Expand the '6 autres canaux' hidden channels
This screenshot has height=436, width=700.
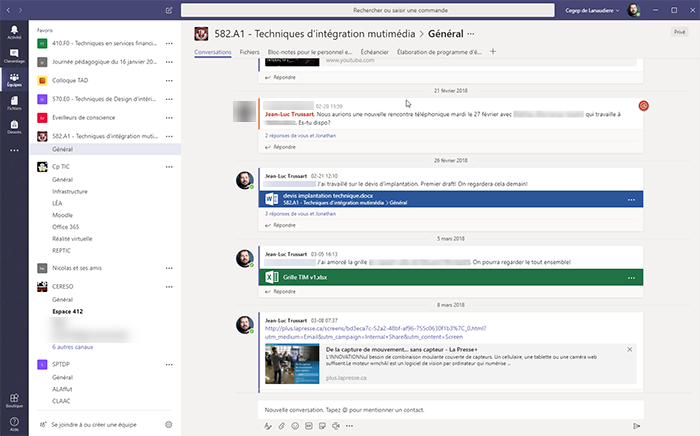pyautogui.click(x=73, y=346)
